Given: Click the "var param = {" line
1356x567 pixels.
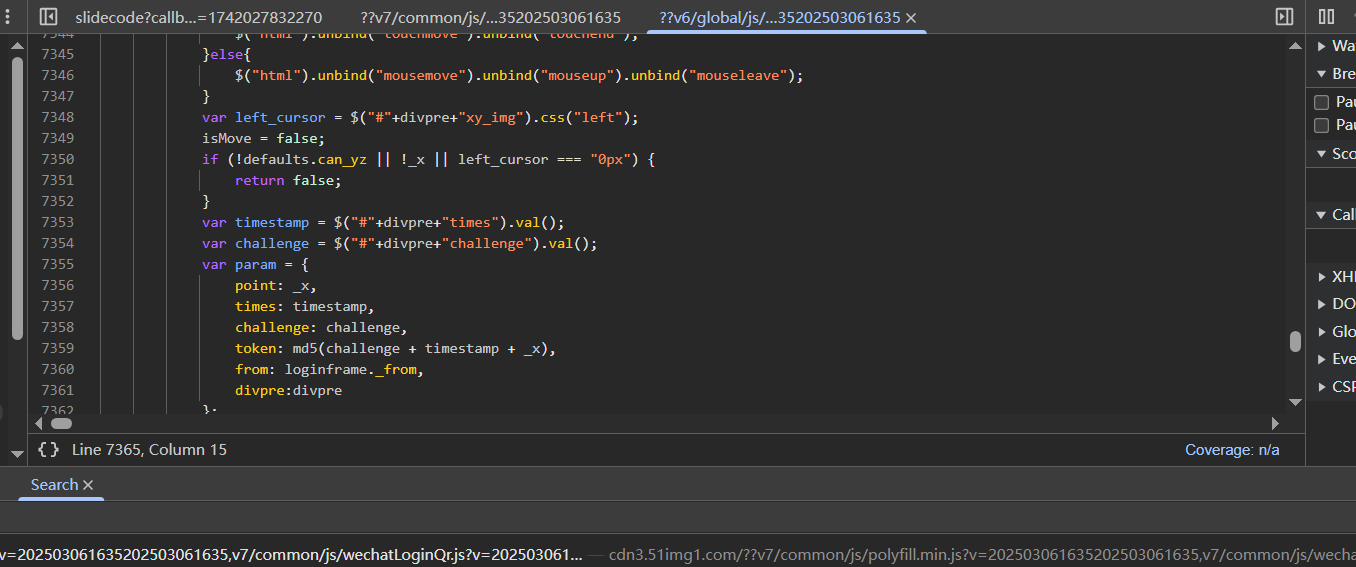Looking at the screenshot, I should coord(256,264).
